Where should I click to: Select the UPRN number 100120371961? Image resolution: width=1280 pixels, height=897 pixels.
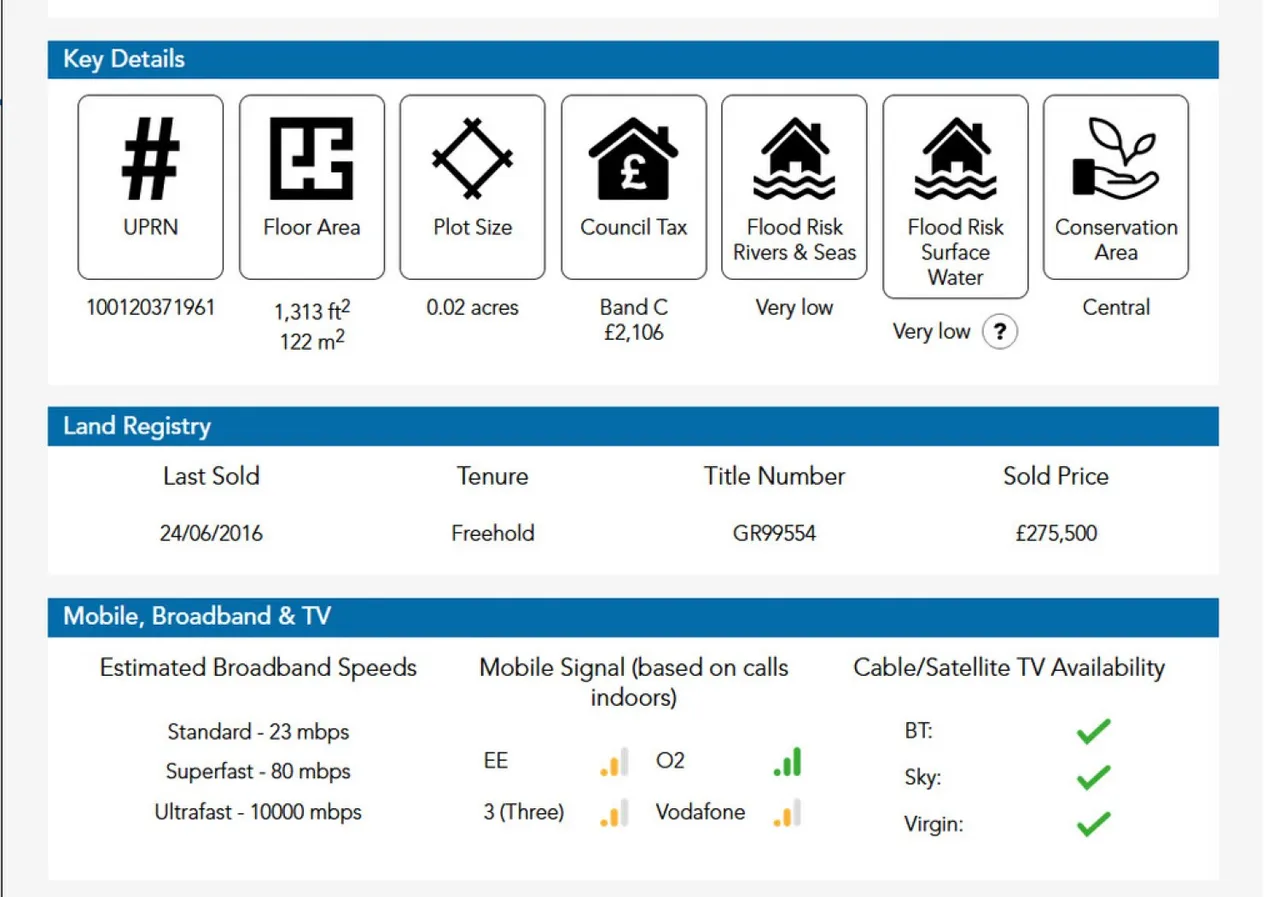point(151,307)
